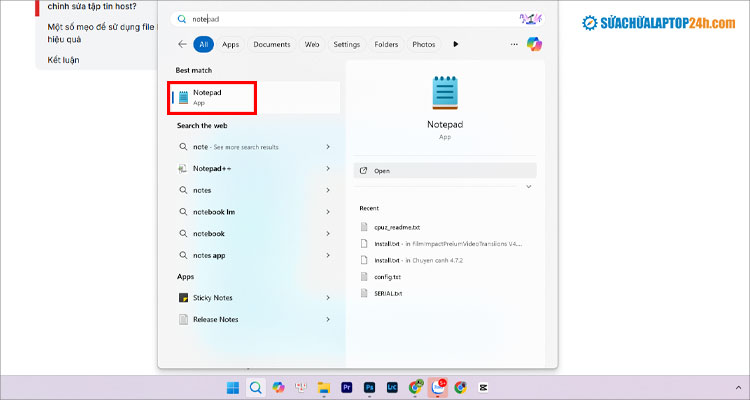Screen dimensions: 750x400
Task: Switch to the Photos filter tab
Action: [x=424, y=44]
